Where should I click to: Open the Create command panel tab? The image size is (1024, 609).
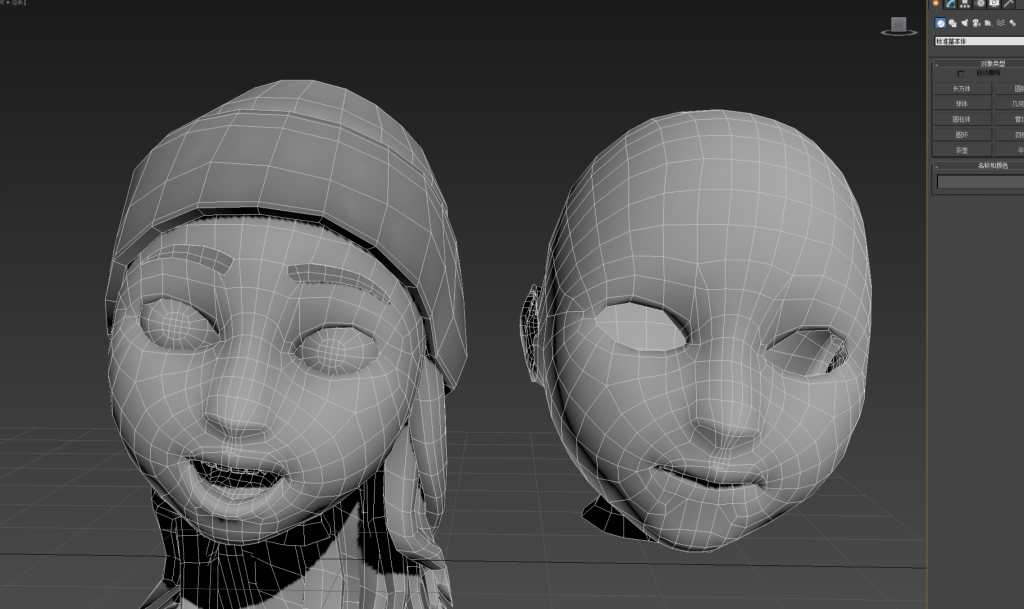click(936, 4)
